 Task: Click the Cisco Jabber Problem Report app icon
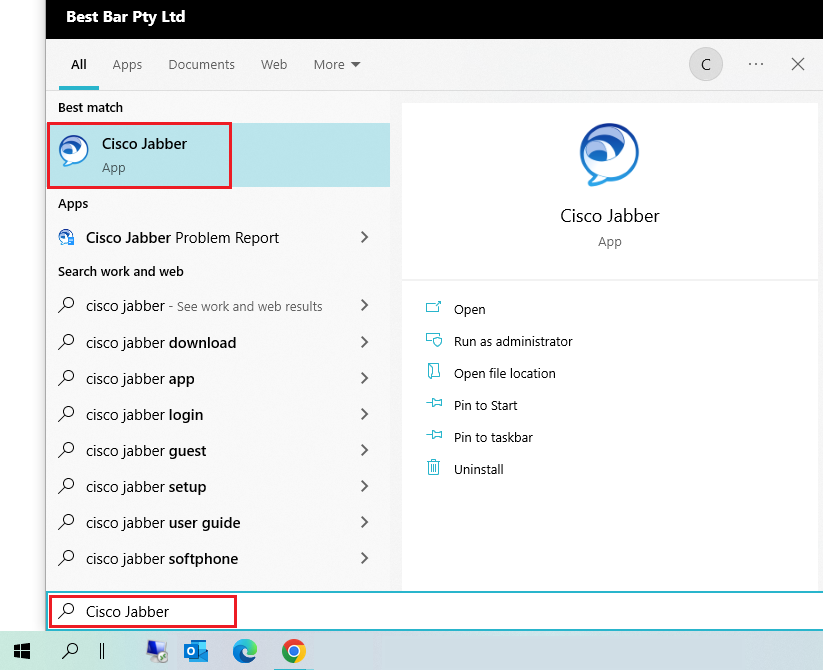(x=66, y=238)
